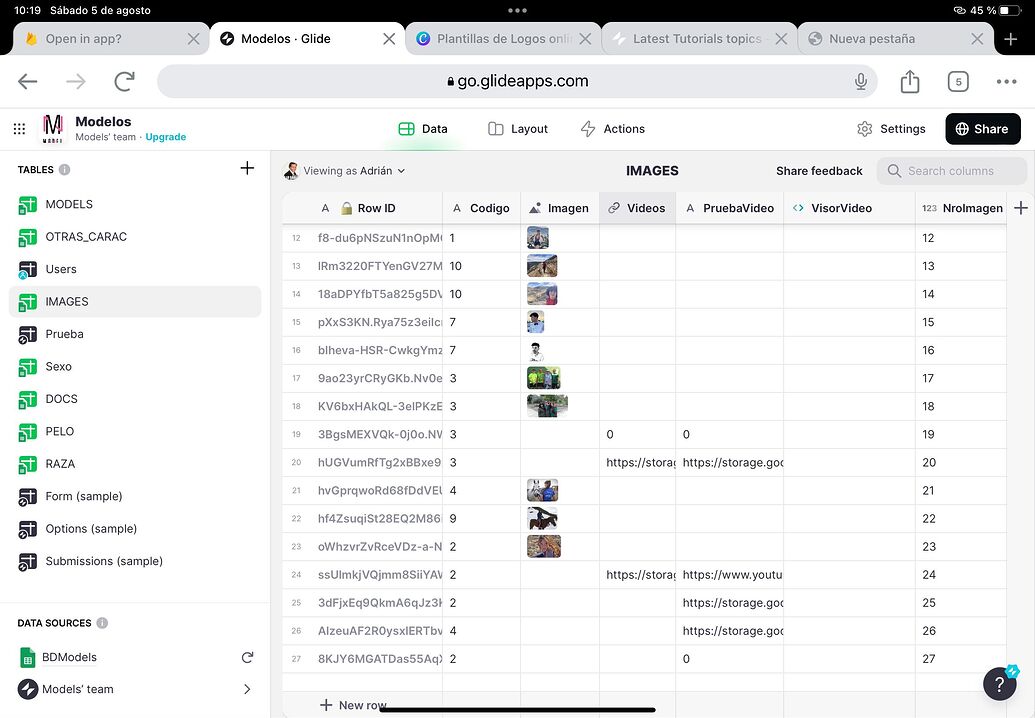This screenshot has width=1035, height=718.
Task: Click the link icon in the Videos column header
Action: pyautogui.click(x=611, y=207)
